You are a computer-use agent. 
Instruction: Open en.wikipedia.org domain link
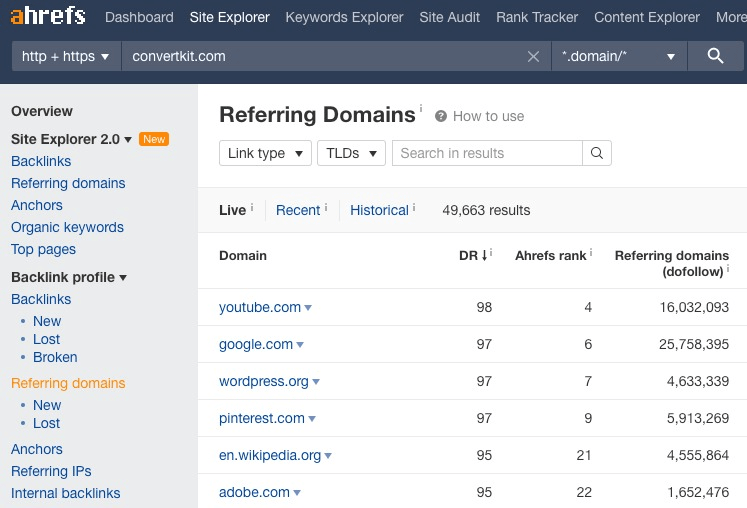(270, 455)
